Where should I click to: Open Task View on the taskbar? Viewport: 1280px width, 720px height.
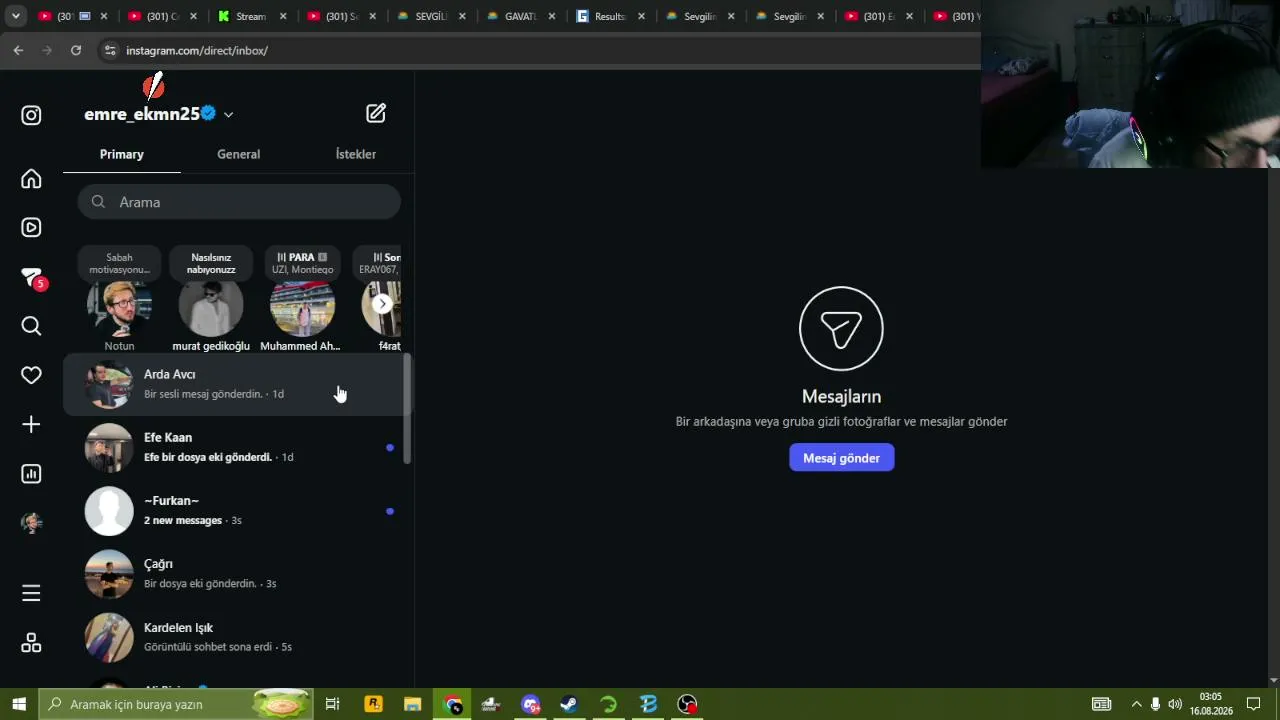pyautogui.click(x=333, y=704)
